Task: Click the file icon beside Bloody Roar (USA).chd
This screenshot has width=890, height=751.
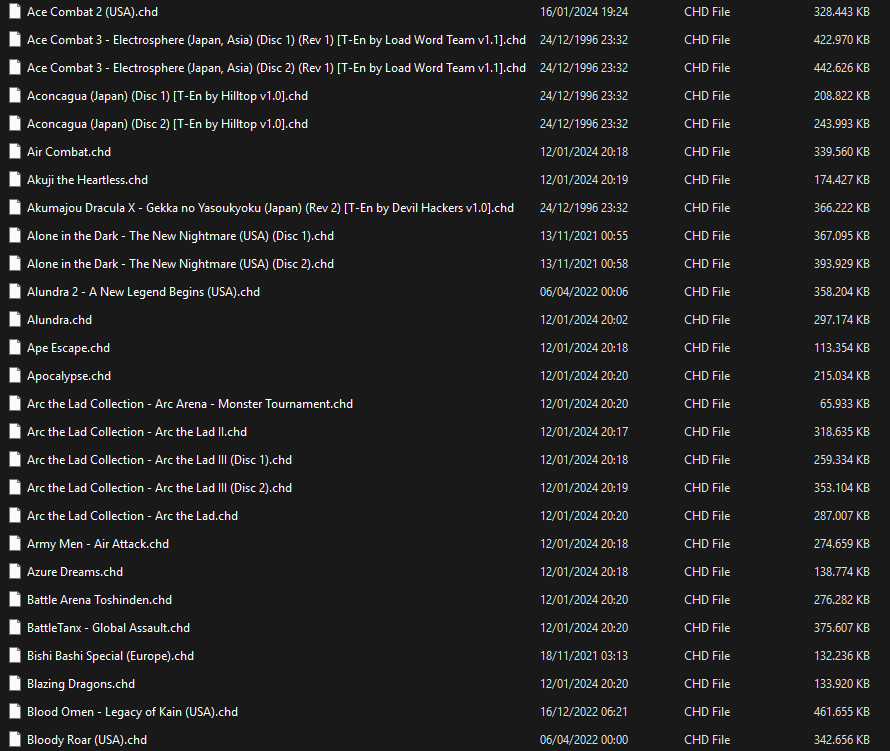Action: [x=15, y=740]
